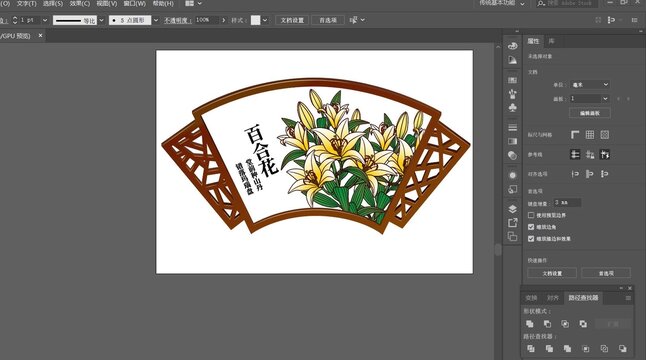Image resolution: width=646 pixels, height=360 pixels.
Task: Toggle the show rulers icon
Action: 575,135
